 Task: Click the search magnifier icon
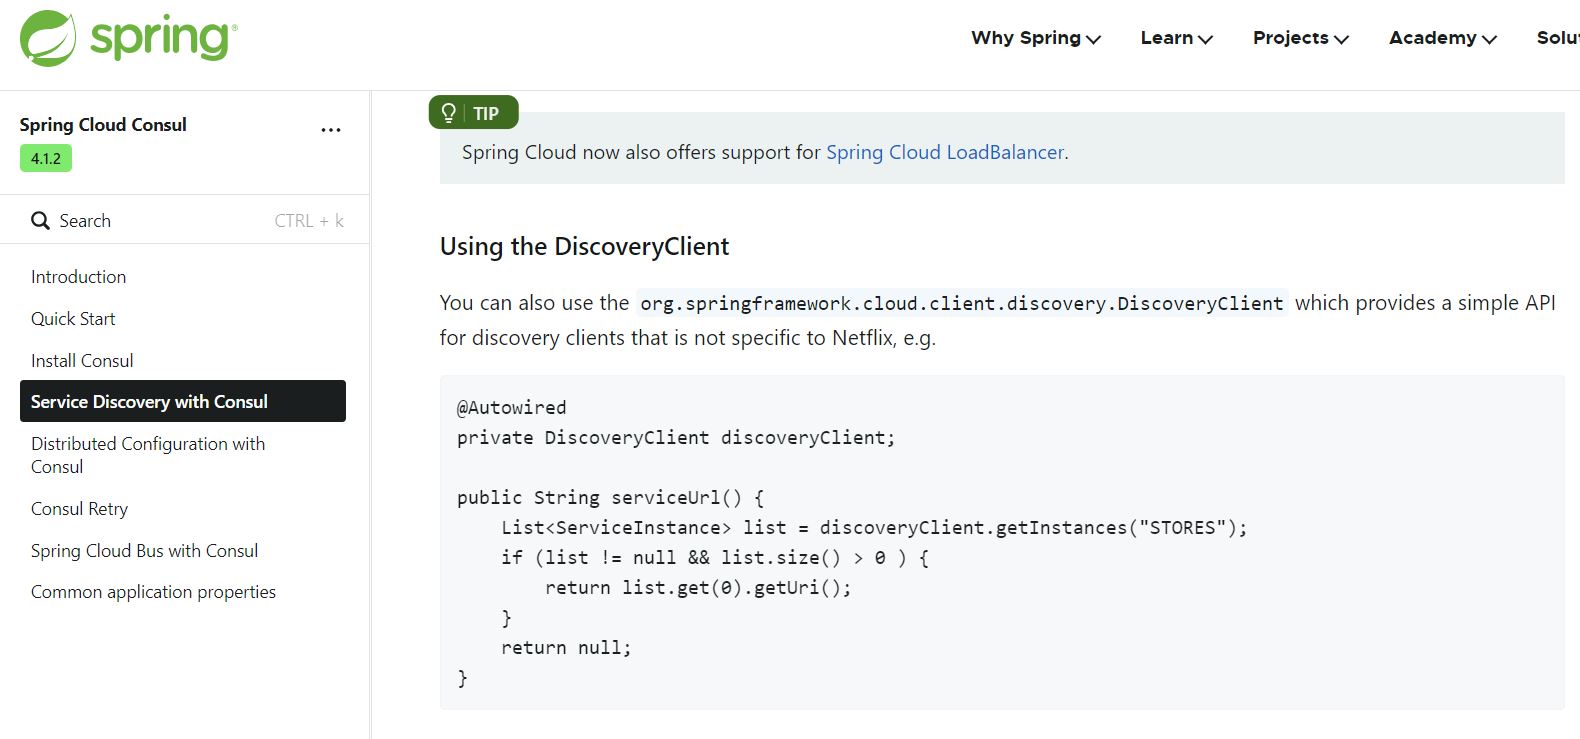click(40, 221)
